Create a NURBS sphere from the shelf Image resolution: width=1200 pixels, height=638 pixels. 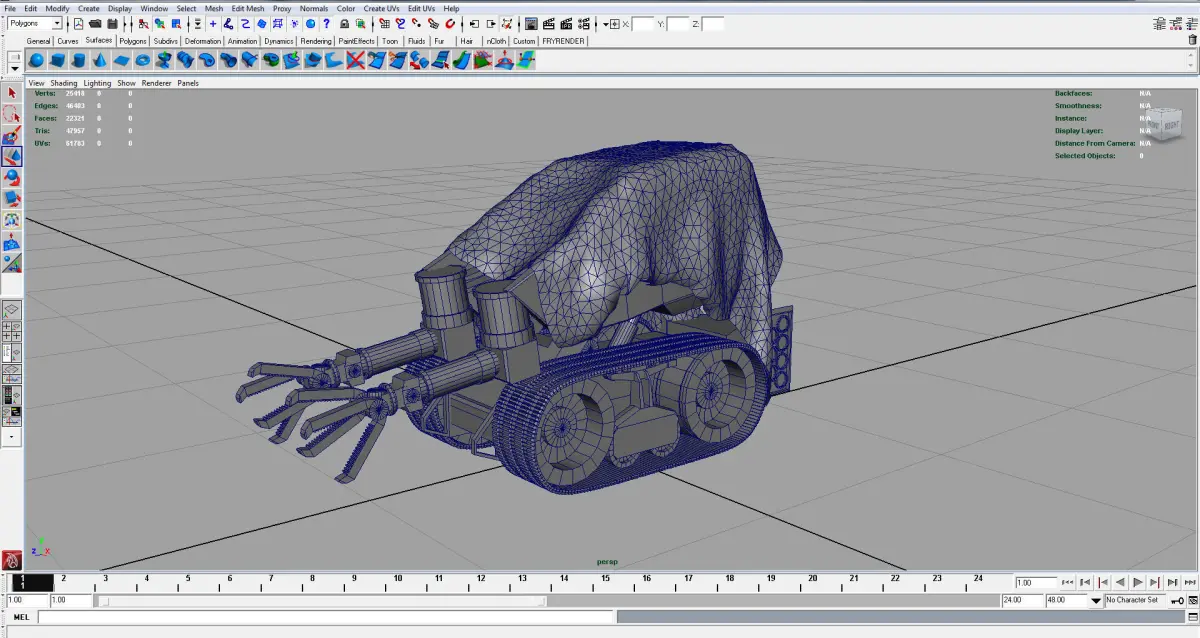click(x=36, y=60)
